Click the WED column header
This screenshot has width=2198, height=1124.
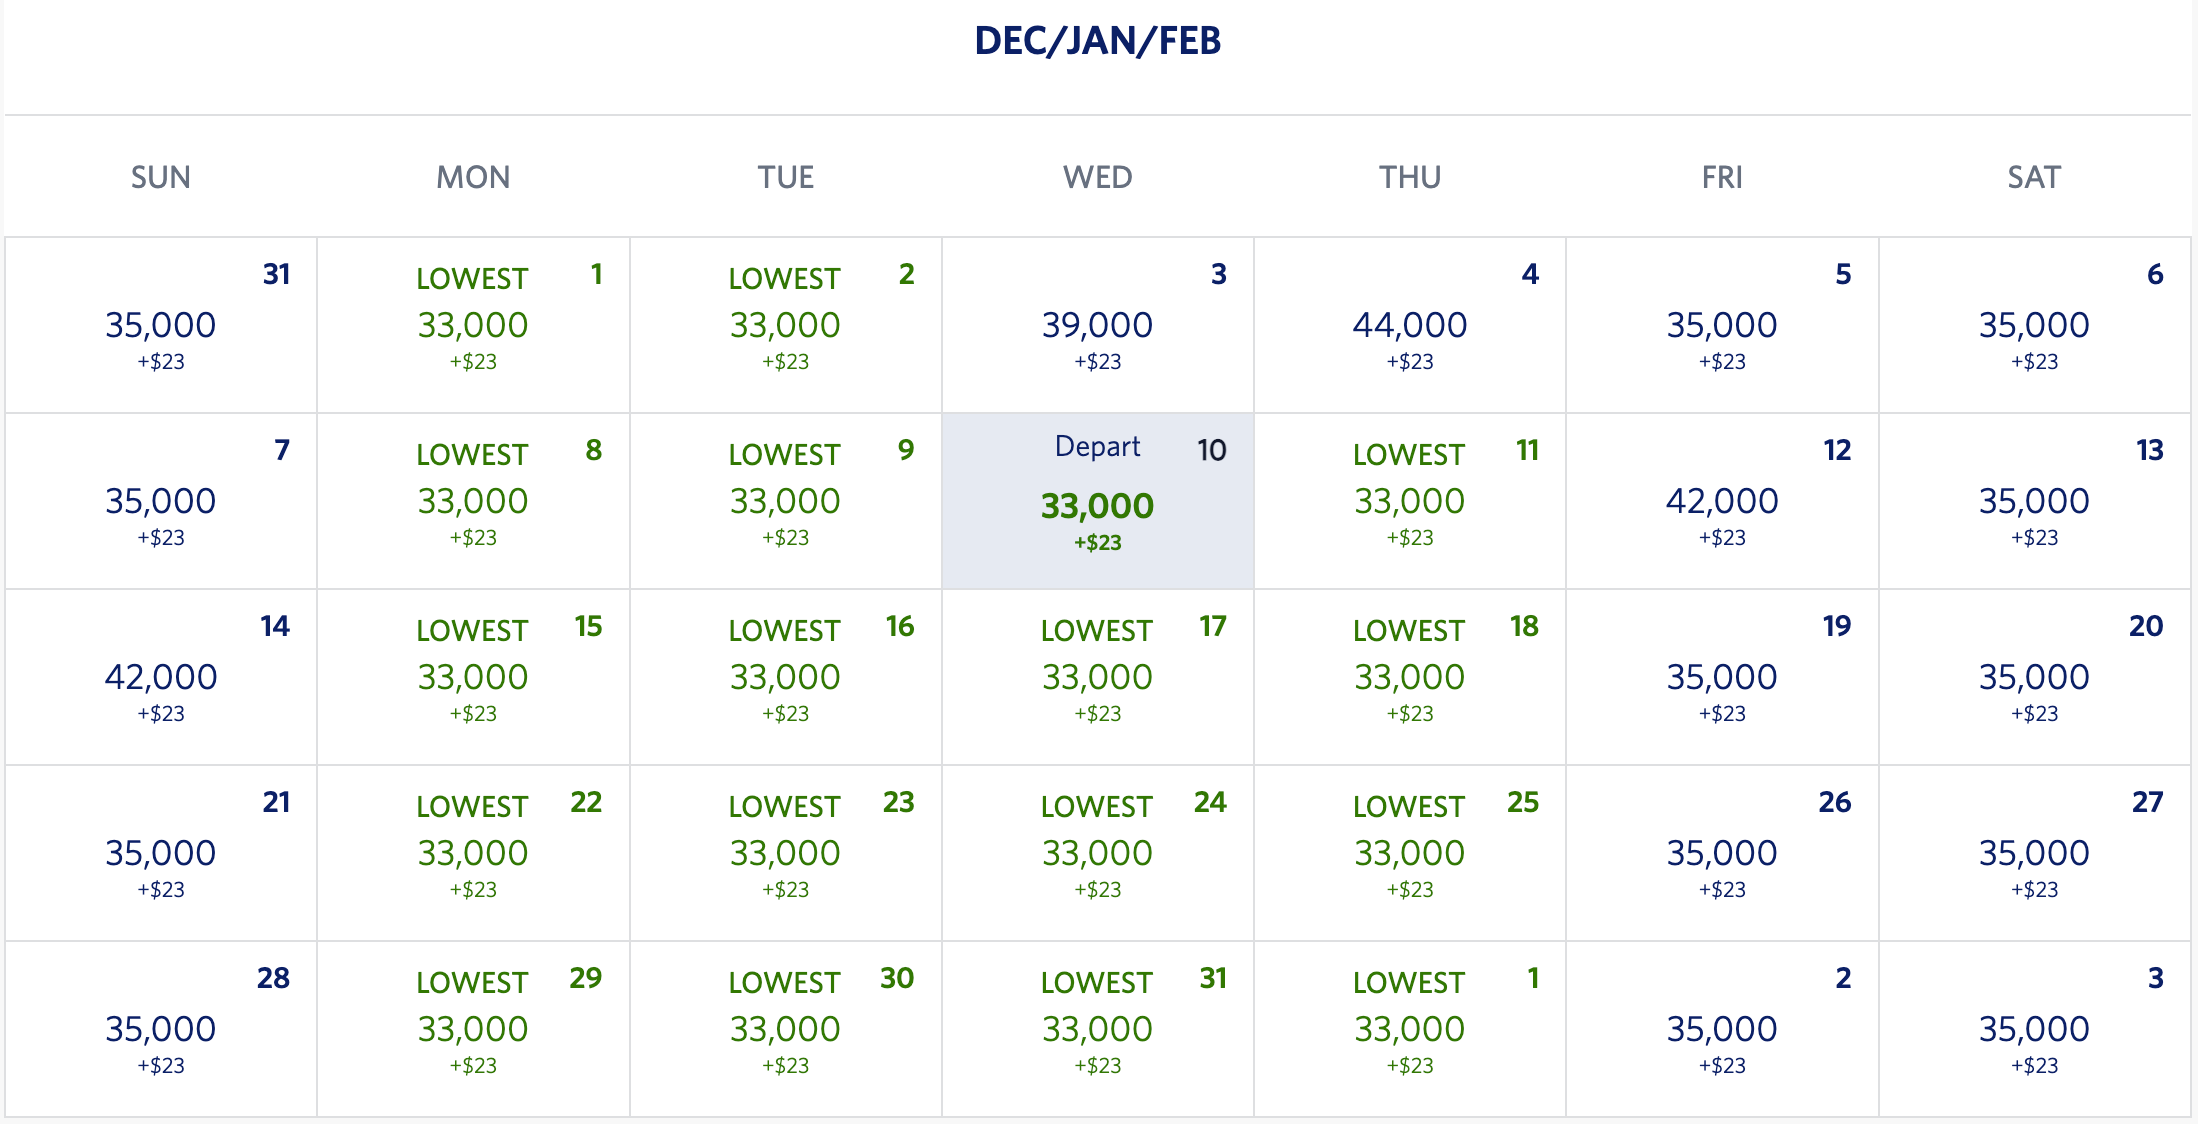[x=1097, y=176]
